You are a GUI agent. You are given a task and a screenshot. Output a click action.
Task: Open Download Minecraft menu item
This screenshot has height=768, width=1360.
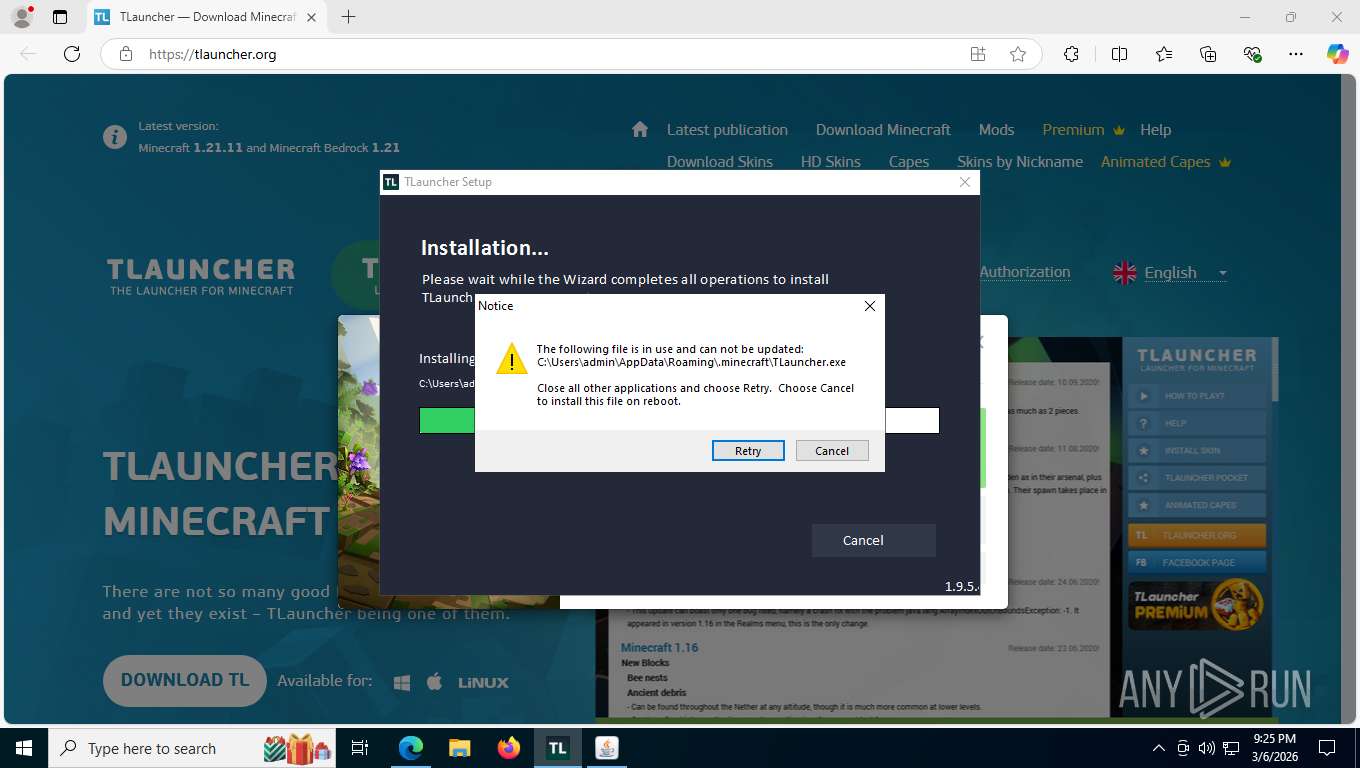[883, 130]
